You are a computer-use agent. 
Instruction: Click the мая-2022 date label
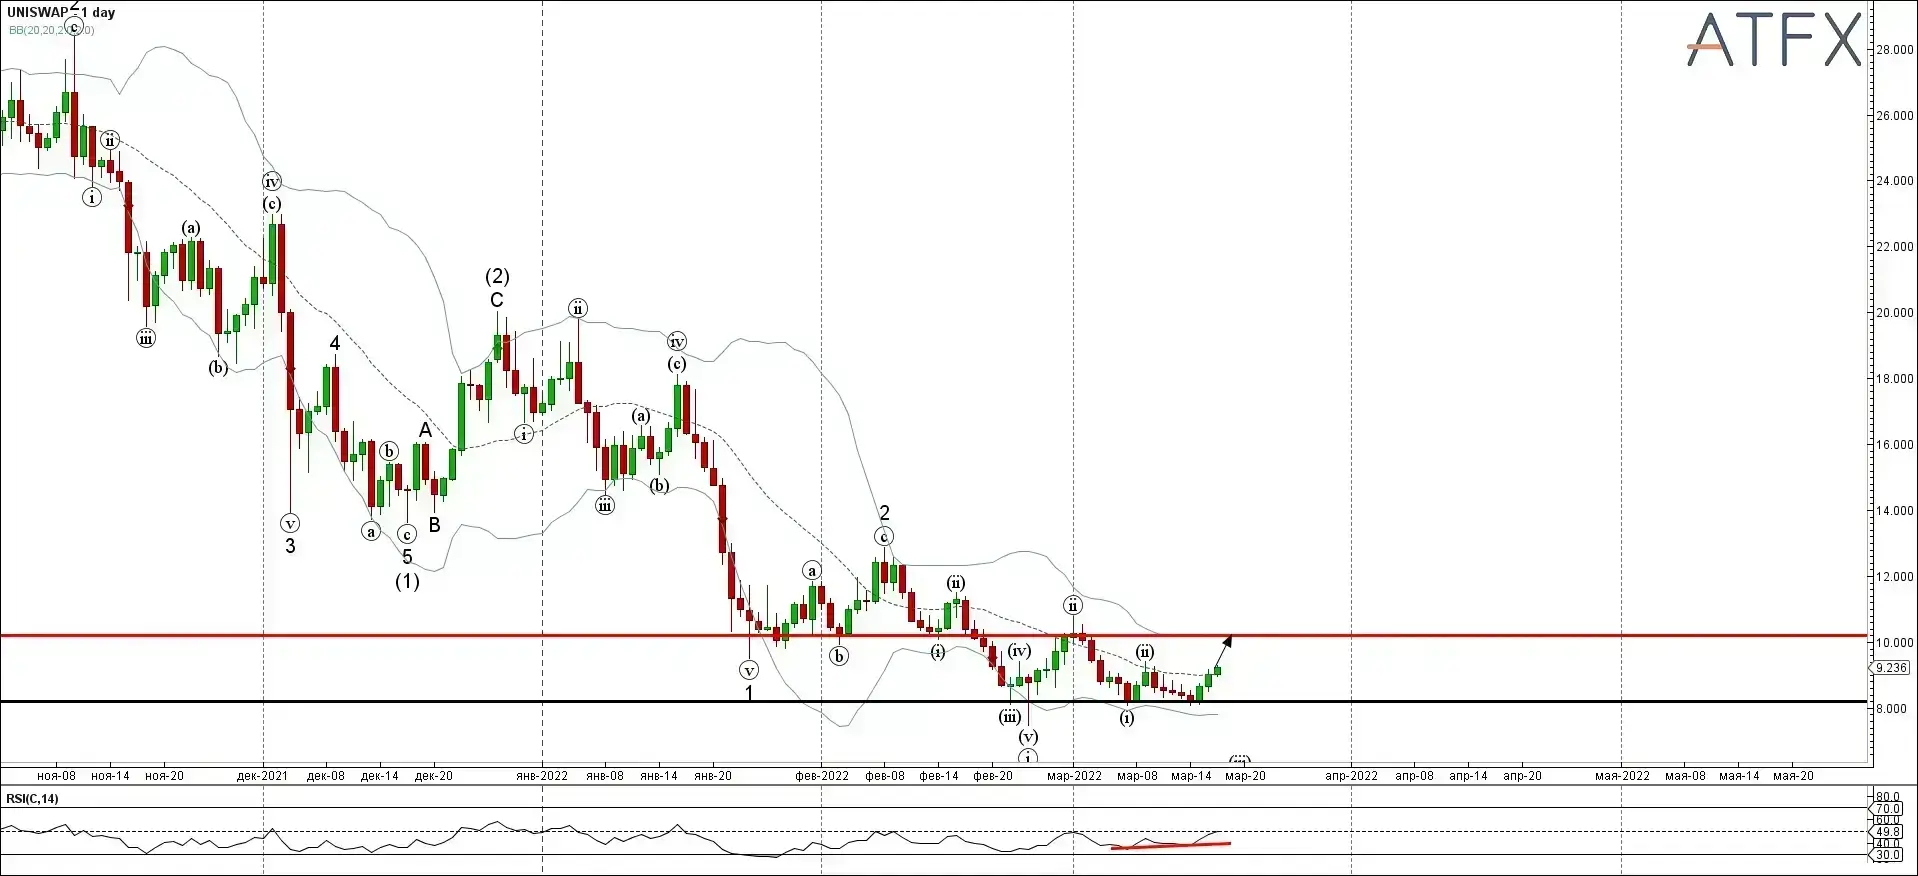click(1622, 775)
